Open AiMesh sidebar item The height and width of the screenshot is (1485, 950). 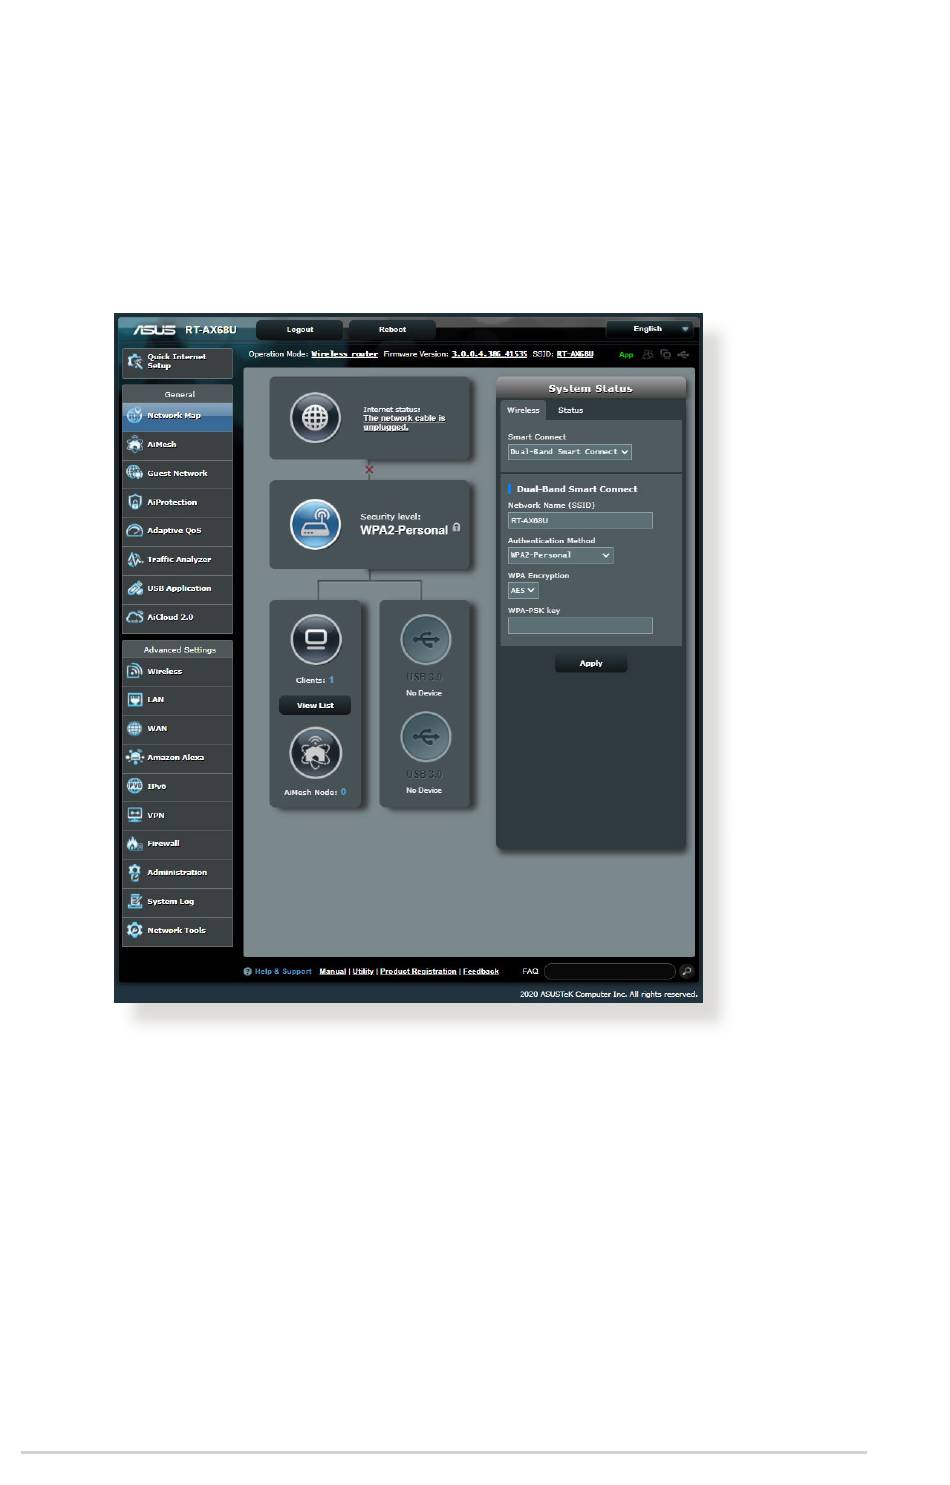click(177, 445)
